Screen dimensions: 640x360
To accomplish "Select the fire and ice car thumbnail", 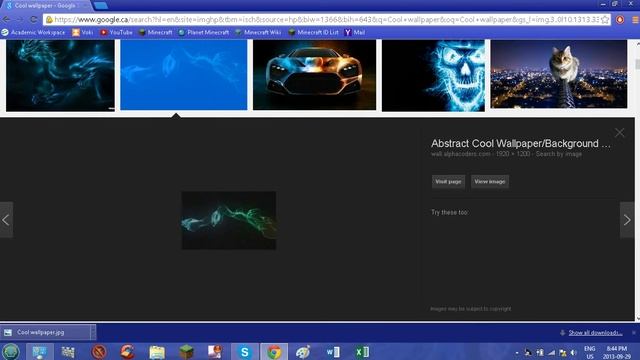I will coord(314,75).
